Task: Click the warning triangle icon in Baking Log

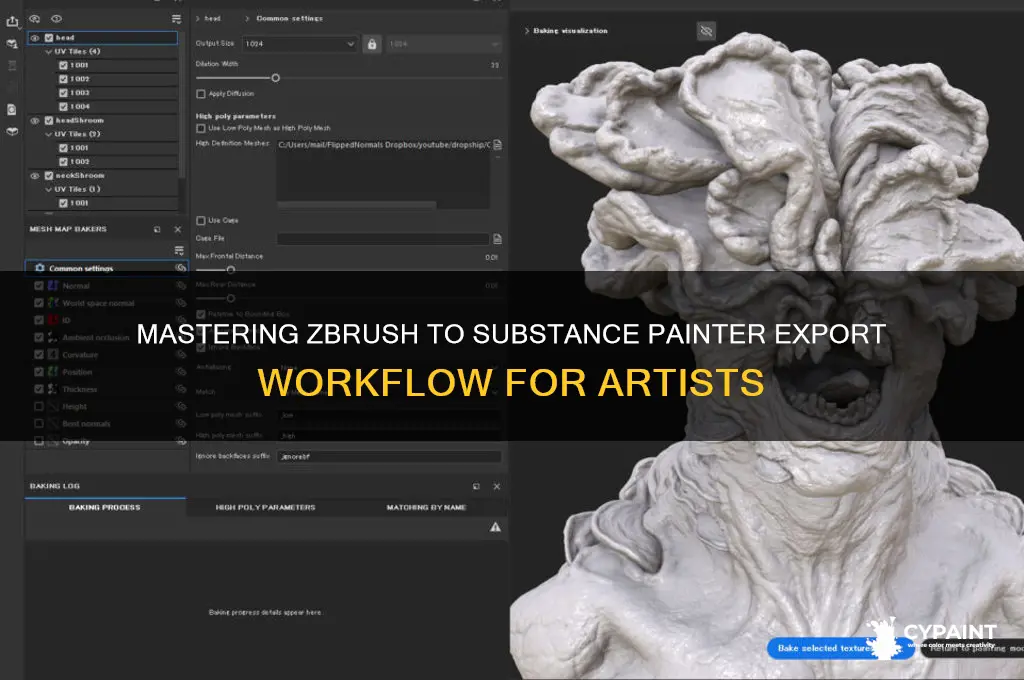Action: coord(496,526)
